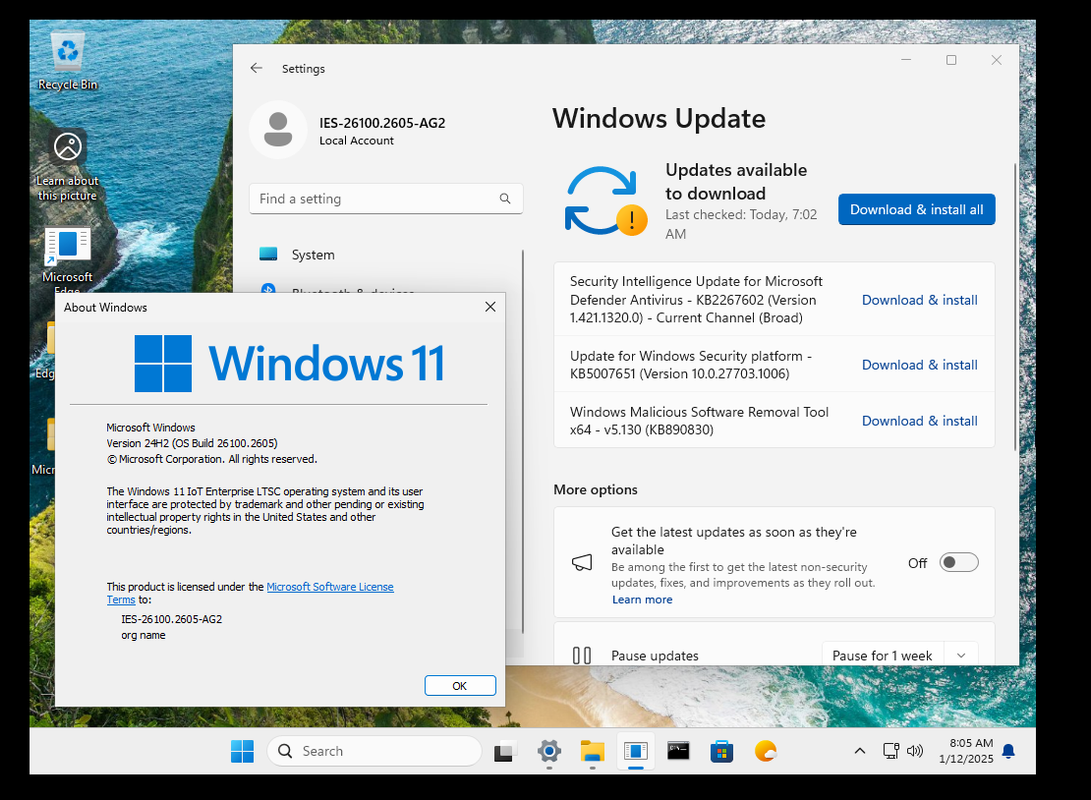This screenshot has height=800, width=1091.
Task: Open the Recycle Bin desktop icon
Action: tap(67, 61)
